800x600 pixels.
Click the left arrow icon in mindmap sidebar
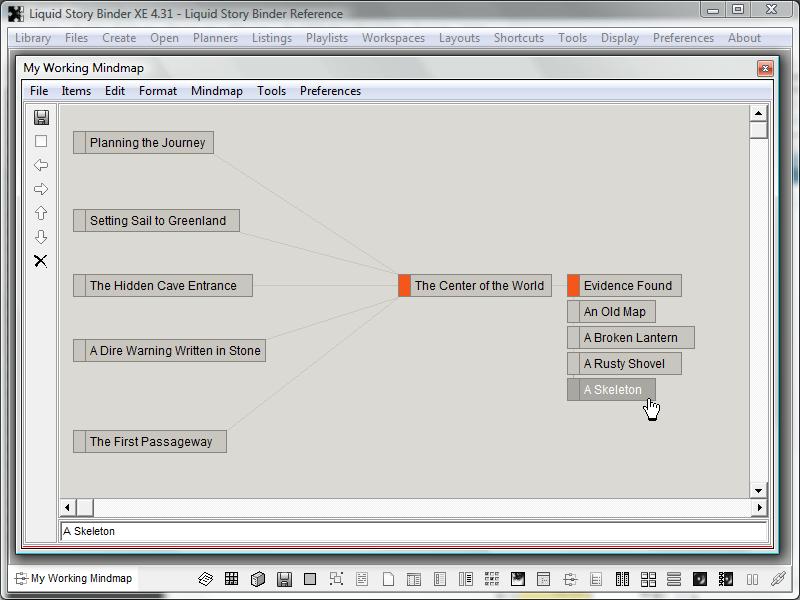41,165
